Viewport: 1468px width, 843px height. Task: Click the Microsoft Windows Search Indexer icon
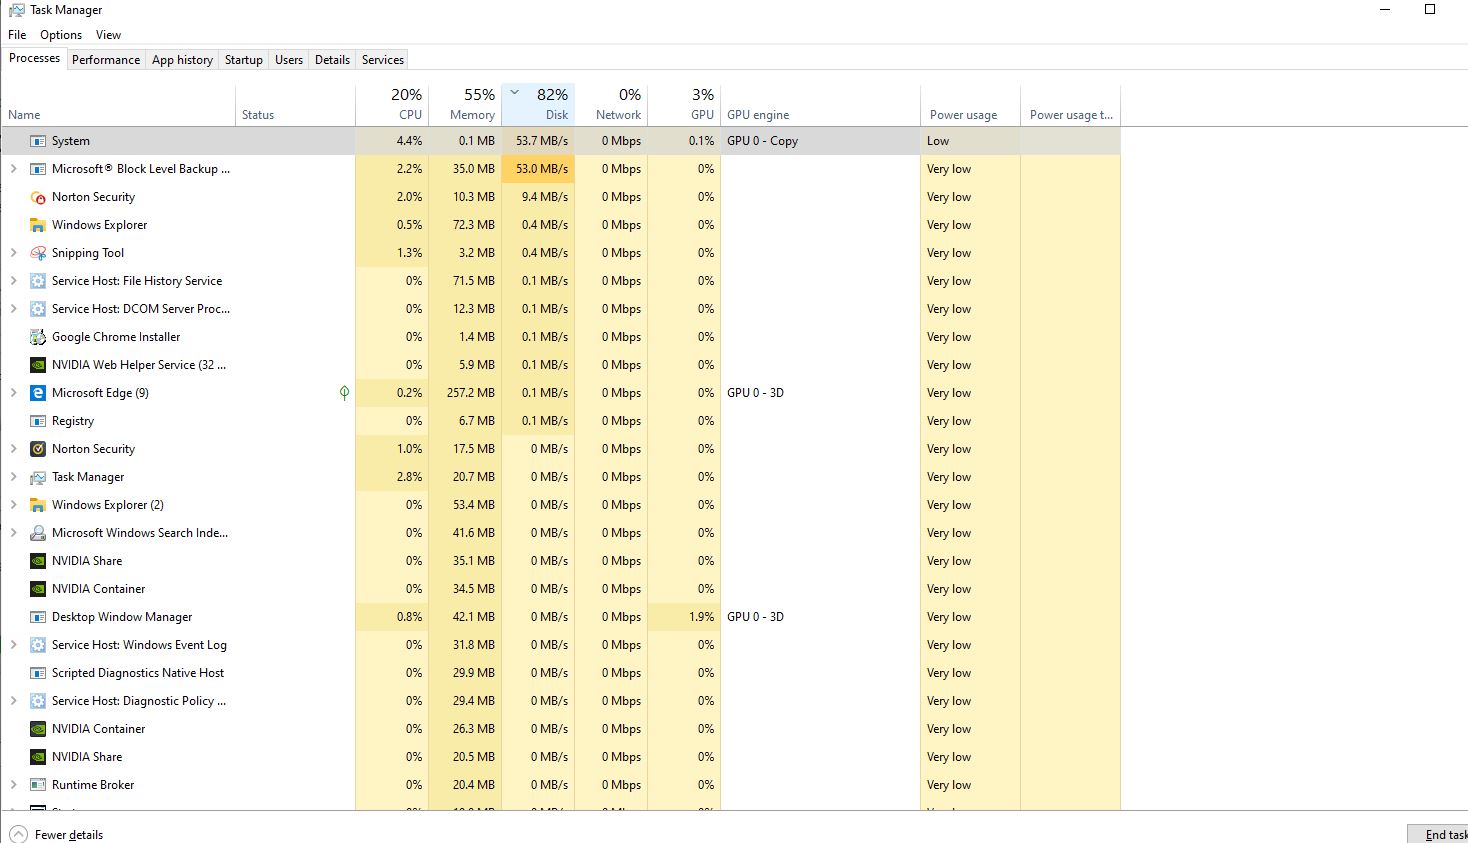[x=38, y=533]
